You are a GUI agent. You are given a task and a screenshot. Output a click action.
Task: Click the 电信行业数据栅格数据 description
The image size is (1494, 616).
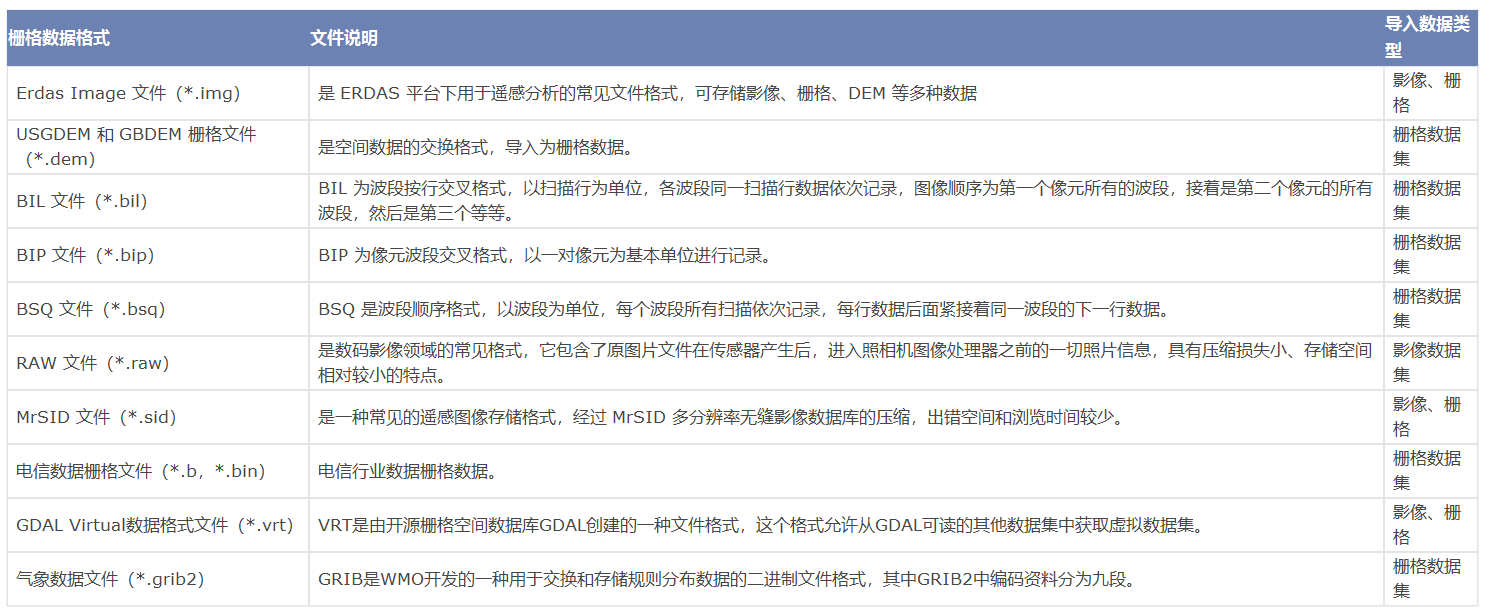pyautogui.click(x=406, y=471)
